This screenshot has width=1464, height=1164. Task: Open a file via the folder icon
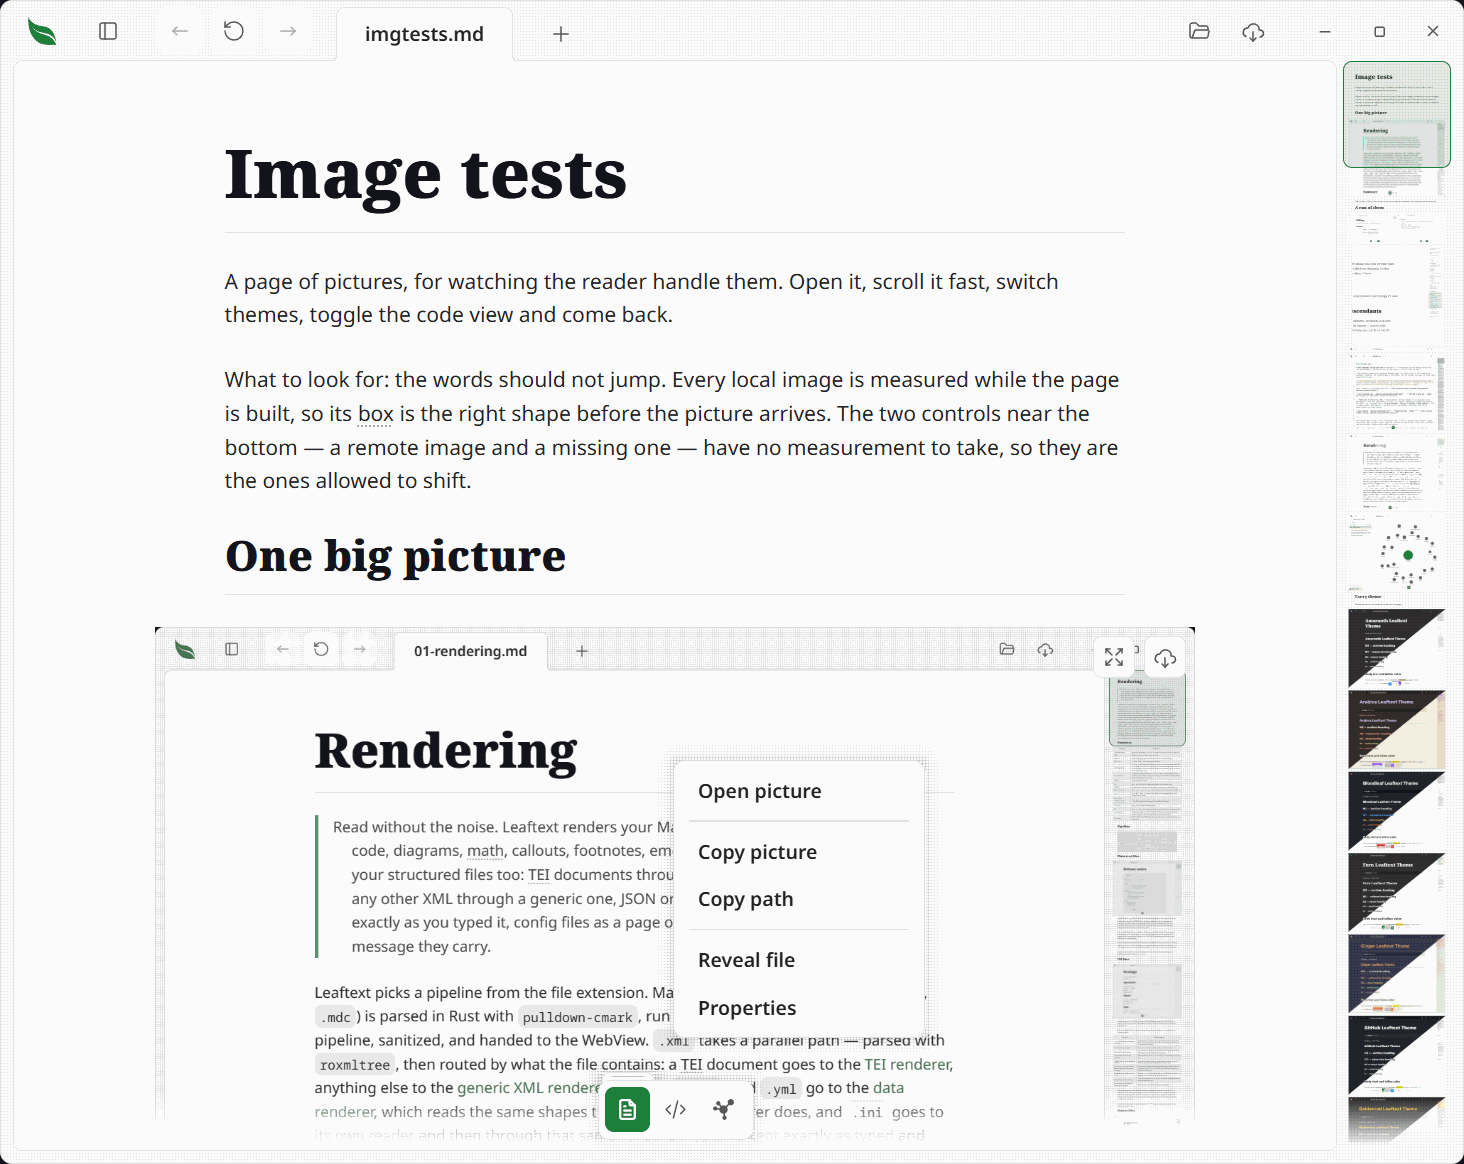pyautogui.click(x=1199, y=31)
